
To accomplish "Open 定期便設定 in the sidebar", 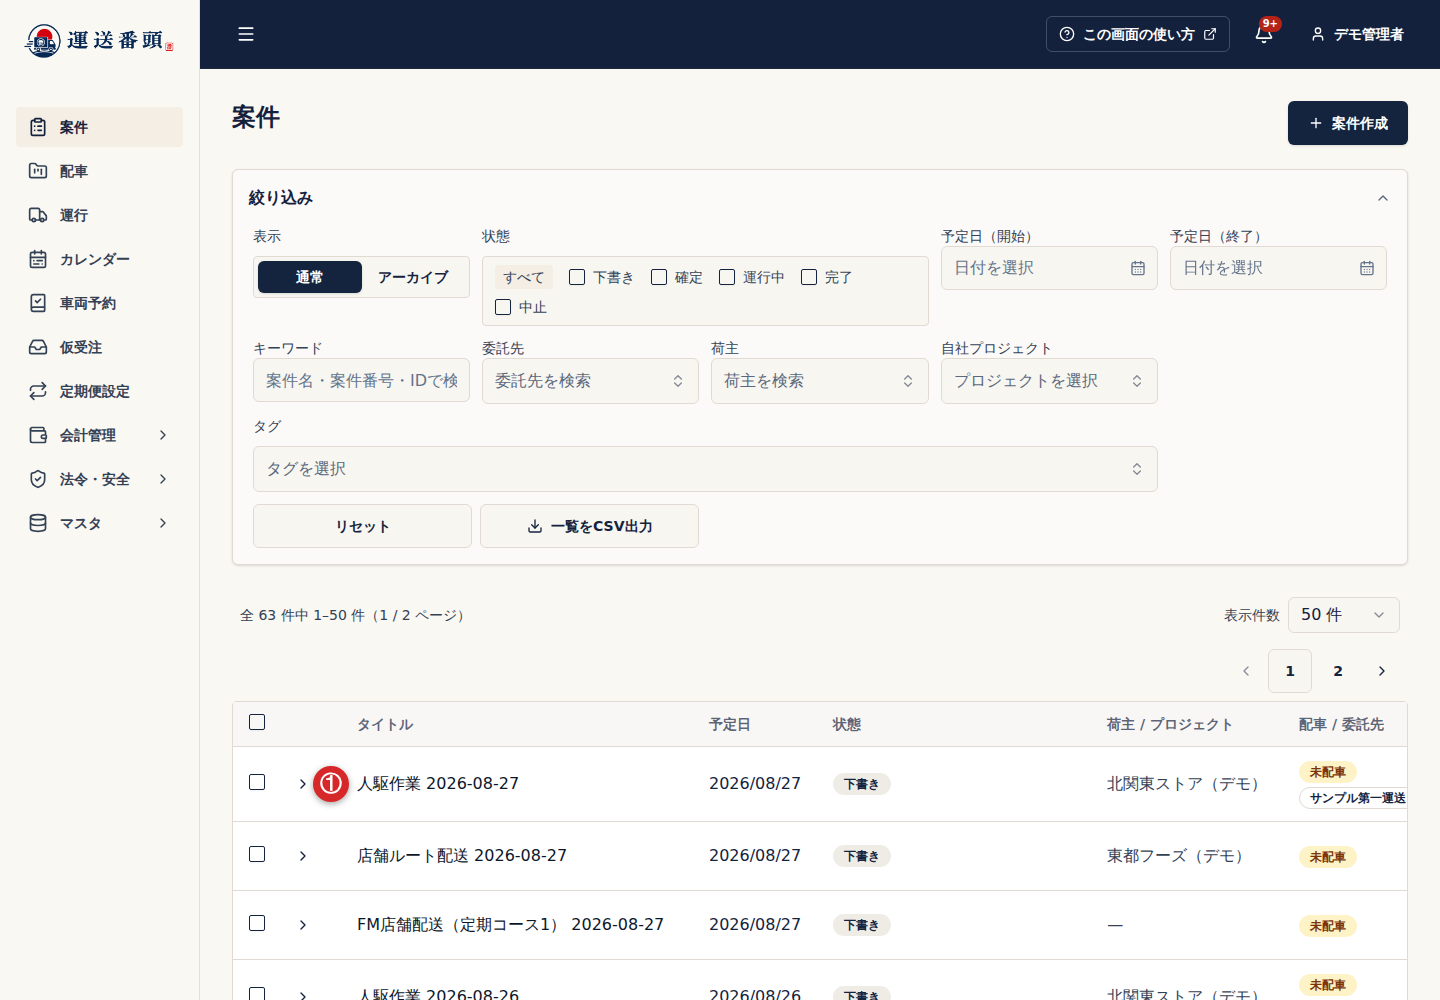I will click(99, 391).
